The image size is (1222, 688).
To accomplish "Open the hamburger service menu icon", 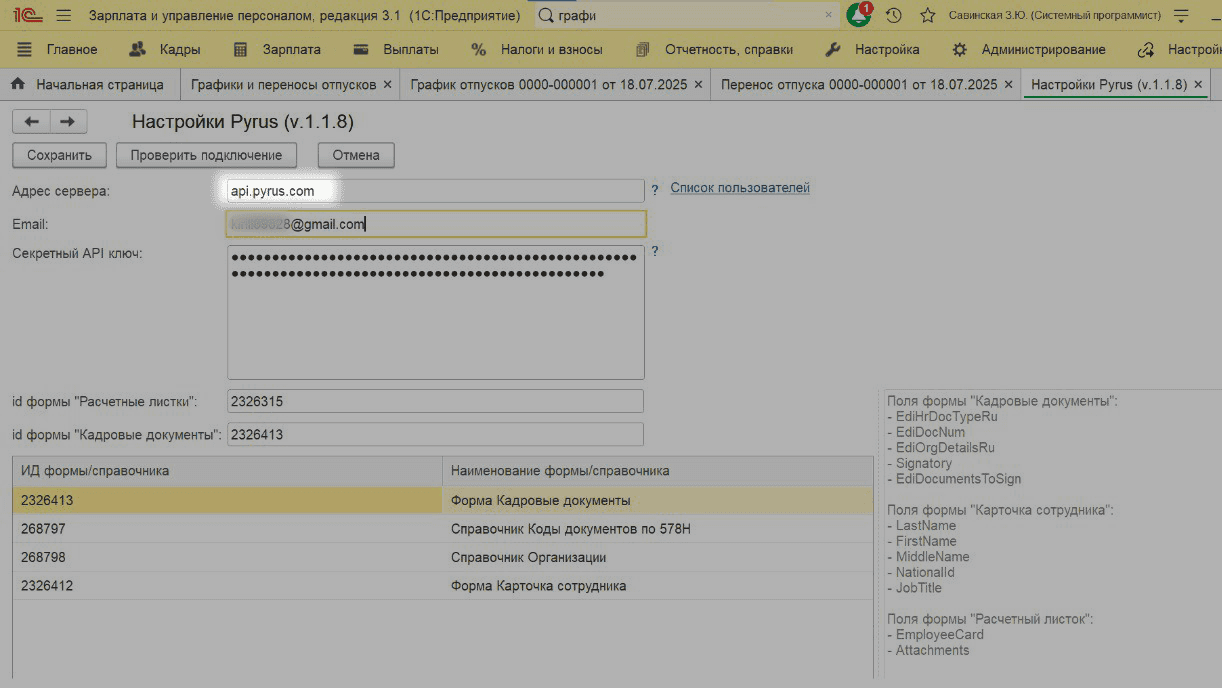I will tap(64, 15).
